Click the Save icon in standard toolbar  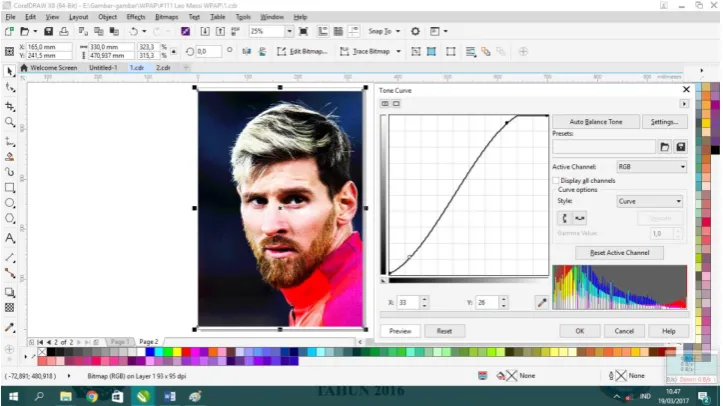click(48, 31)
